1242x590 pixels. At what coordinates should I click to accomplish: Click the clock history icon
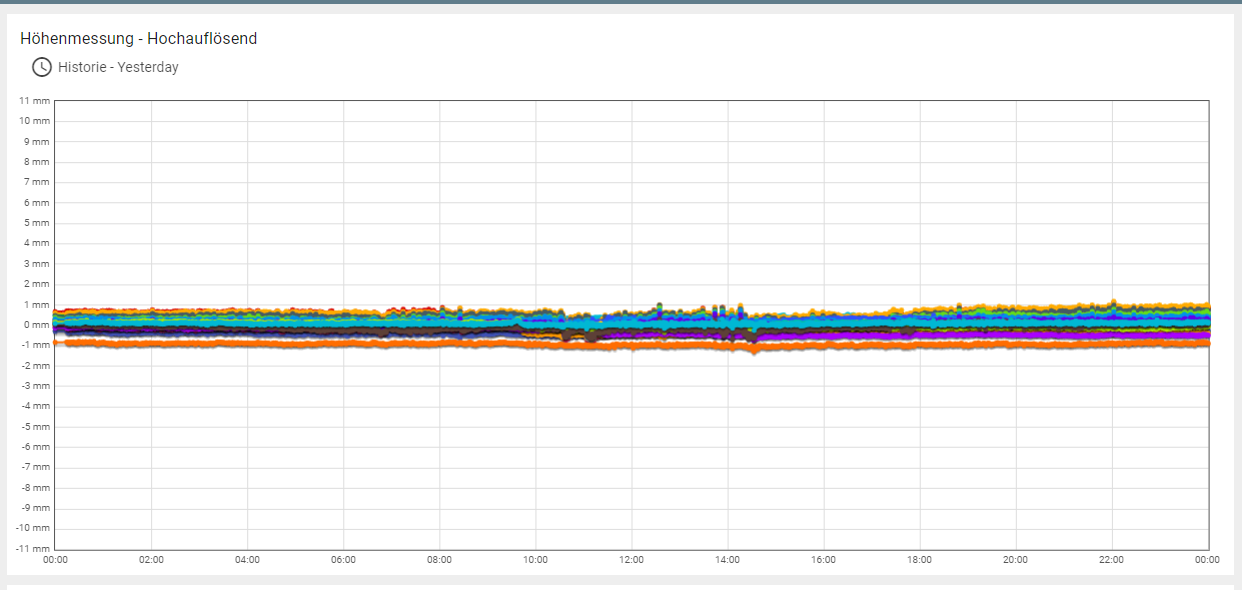[41, 67]
